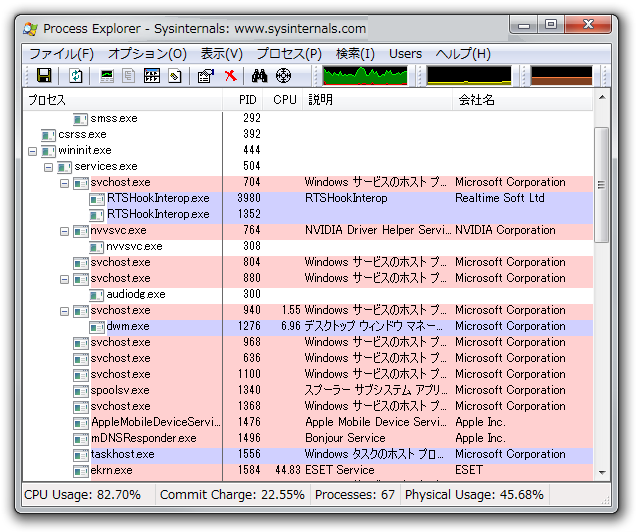The height and width of the screenshot is (532, 637).
Task: Click Commit Charge: 22.55% in status bar
Action: [232, 495]
